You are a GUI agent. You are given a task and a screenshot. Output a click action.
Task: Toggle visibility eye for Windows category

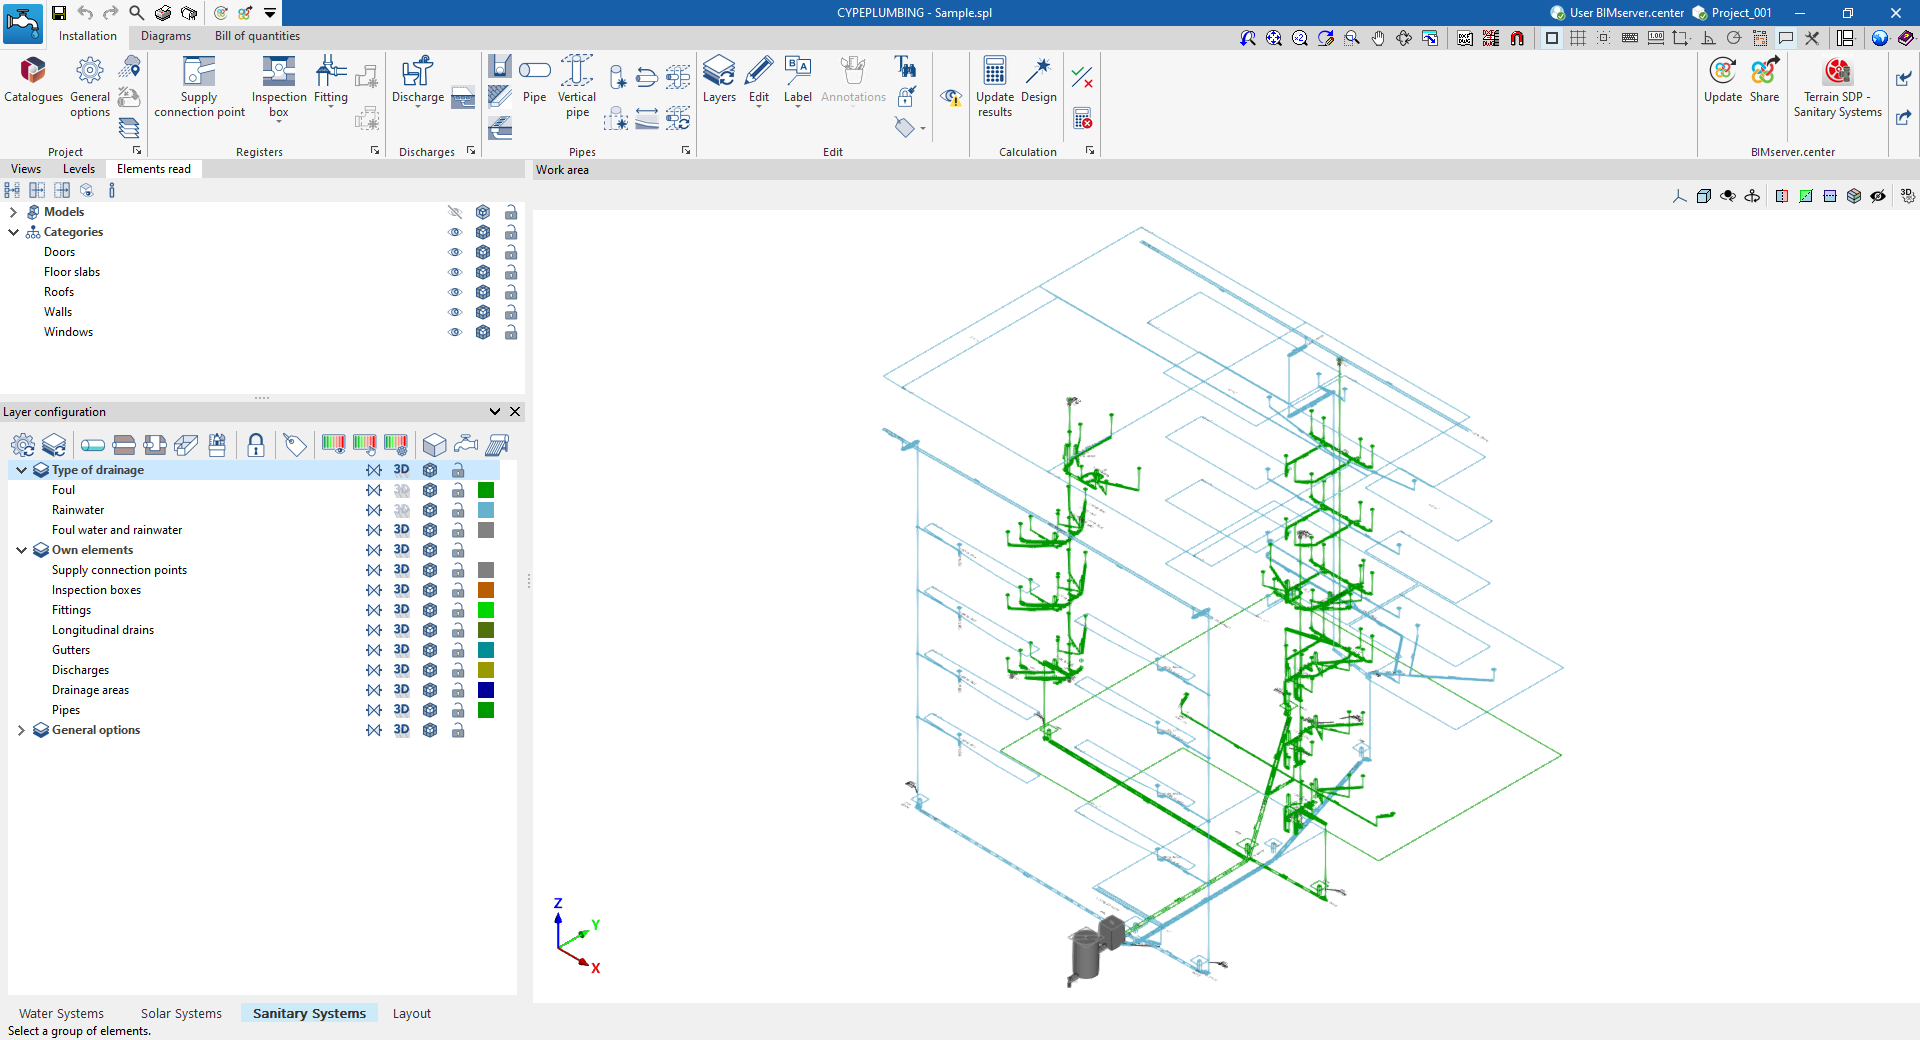pyautogui.click(x=455, y=332)
